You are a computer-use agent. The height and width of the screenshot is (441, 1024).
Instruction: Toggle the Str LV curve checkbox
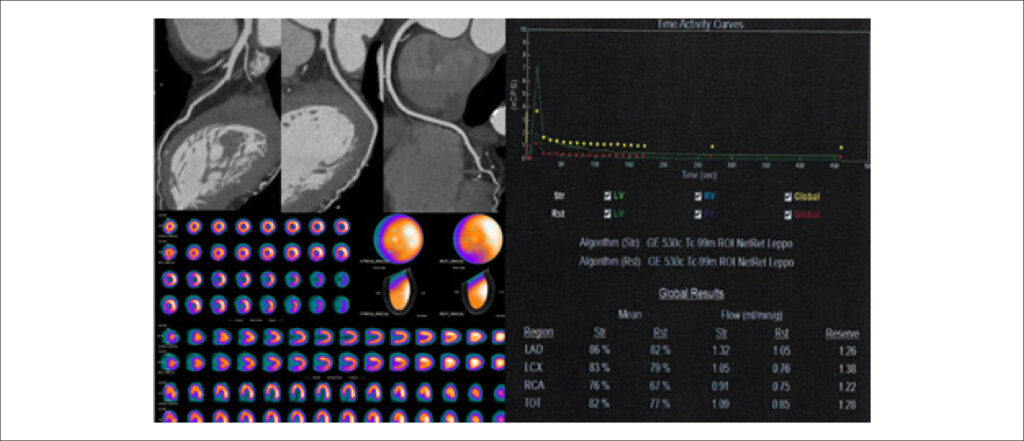point(607,196)
